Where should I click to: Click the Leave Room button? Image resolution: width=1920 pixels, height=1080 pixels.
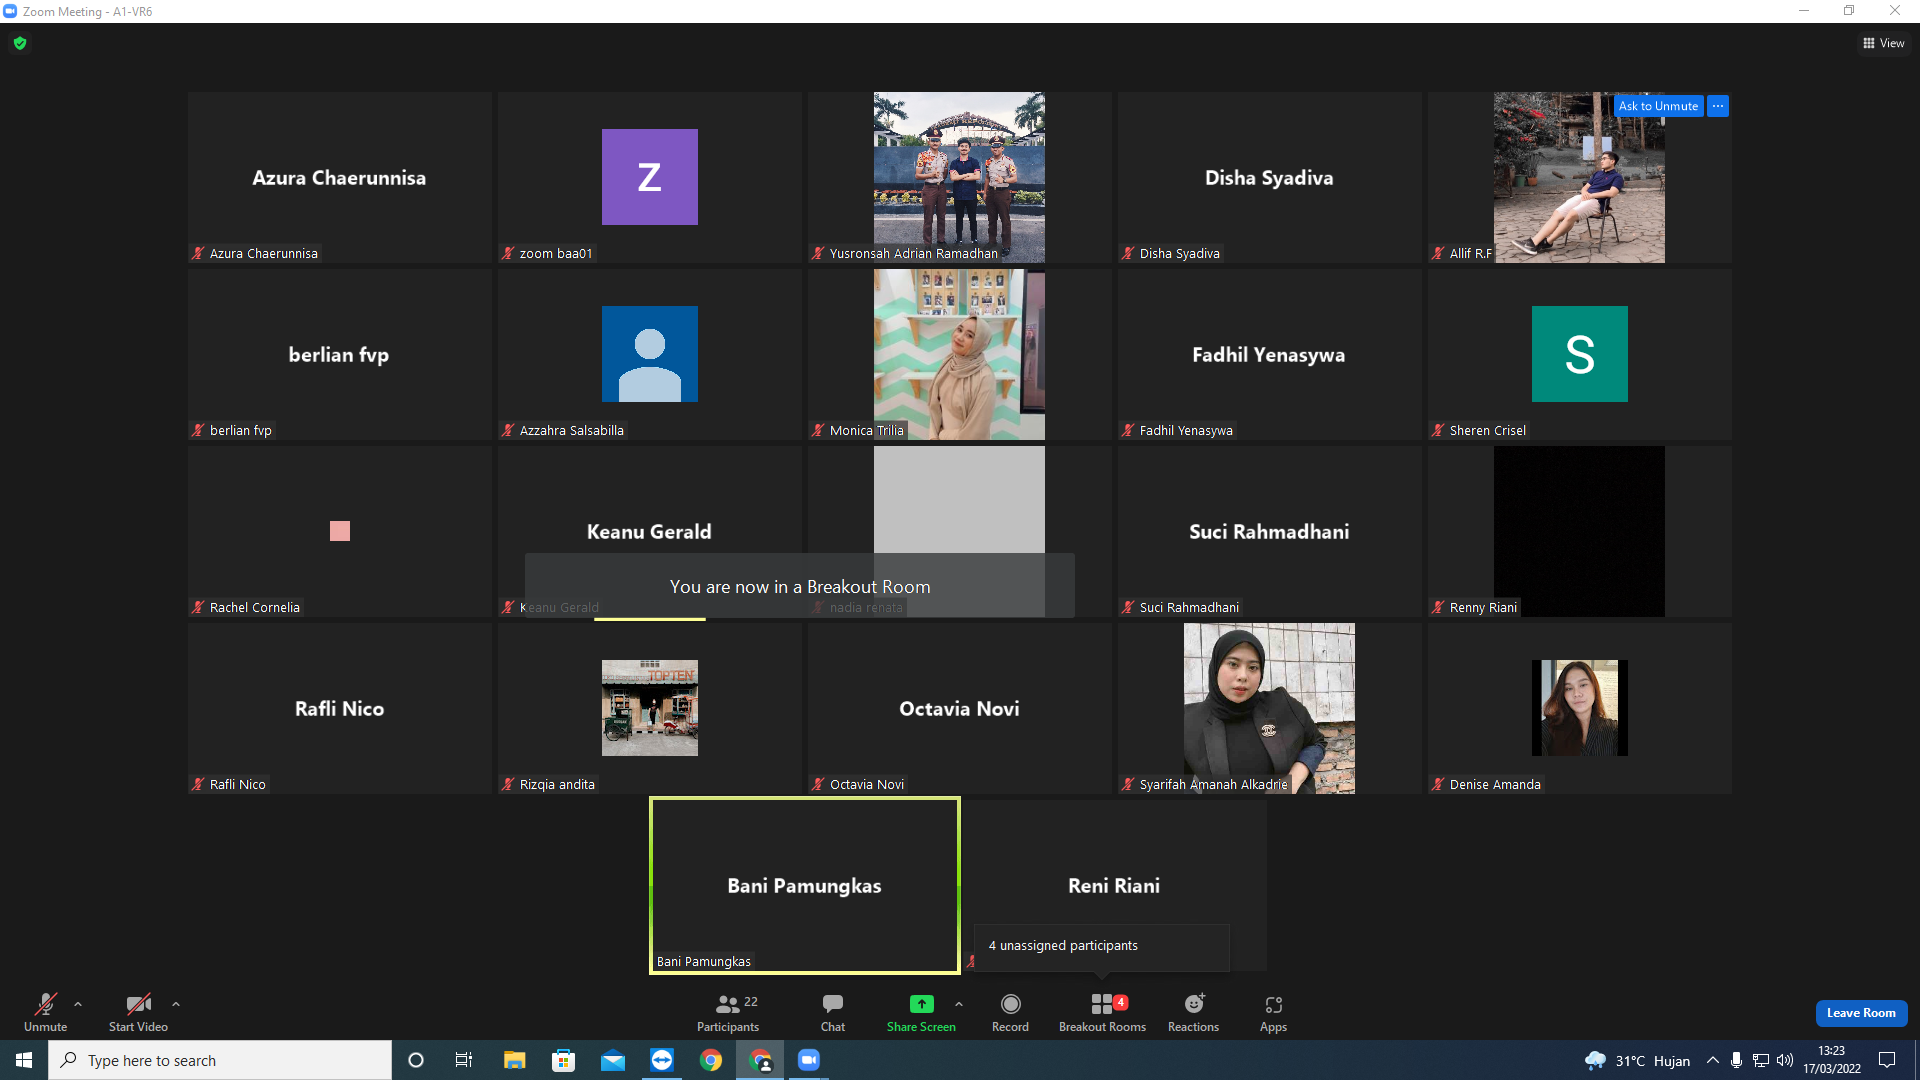tap(1861, 1013)
